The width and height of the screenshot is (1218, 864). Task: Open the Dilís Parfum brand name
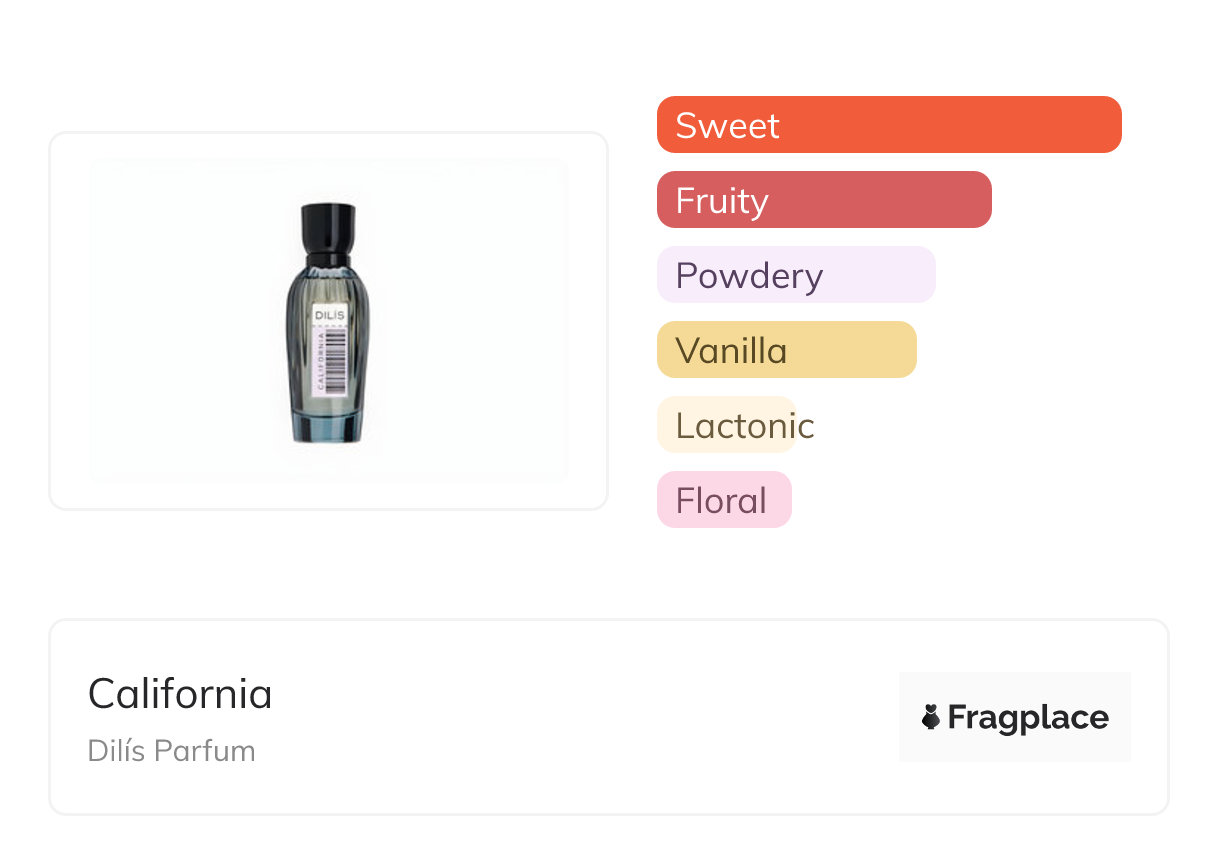(x=171, y=751)
